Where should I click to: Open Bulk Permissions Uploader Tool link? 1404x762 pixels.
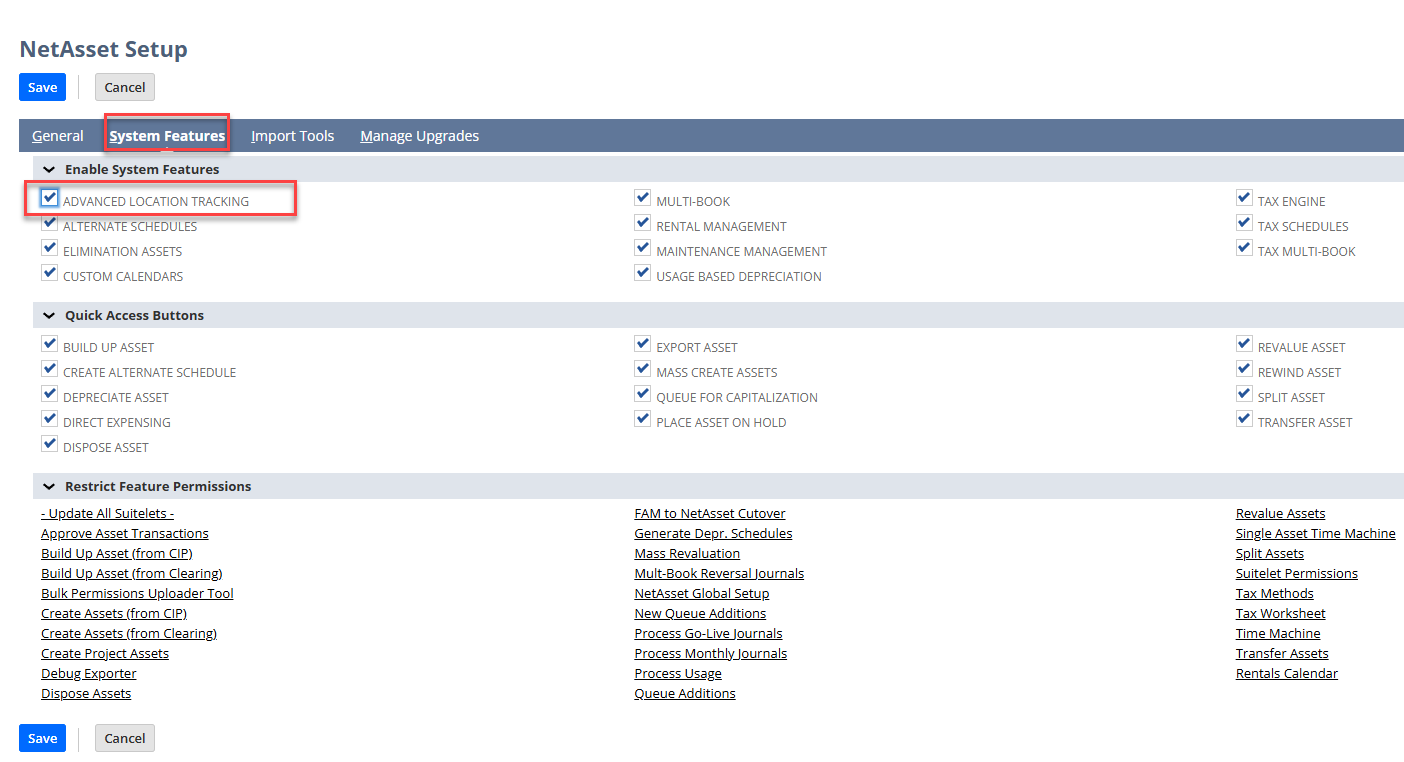tap(137, 593)
